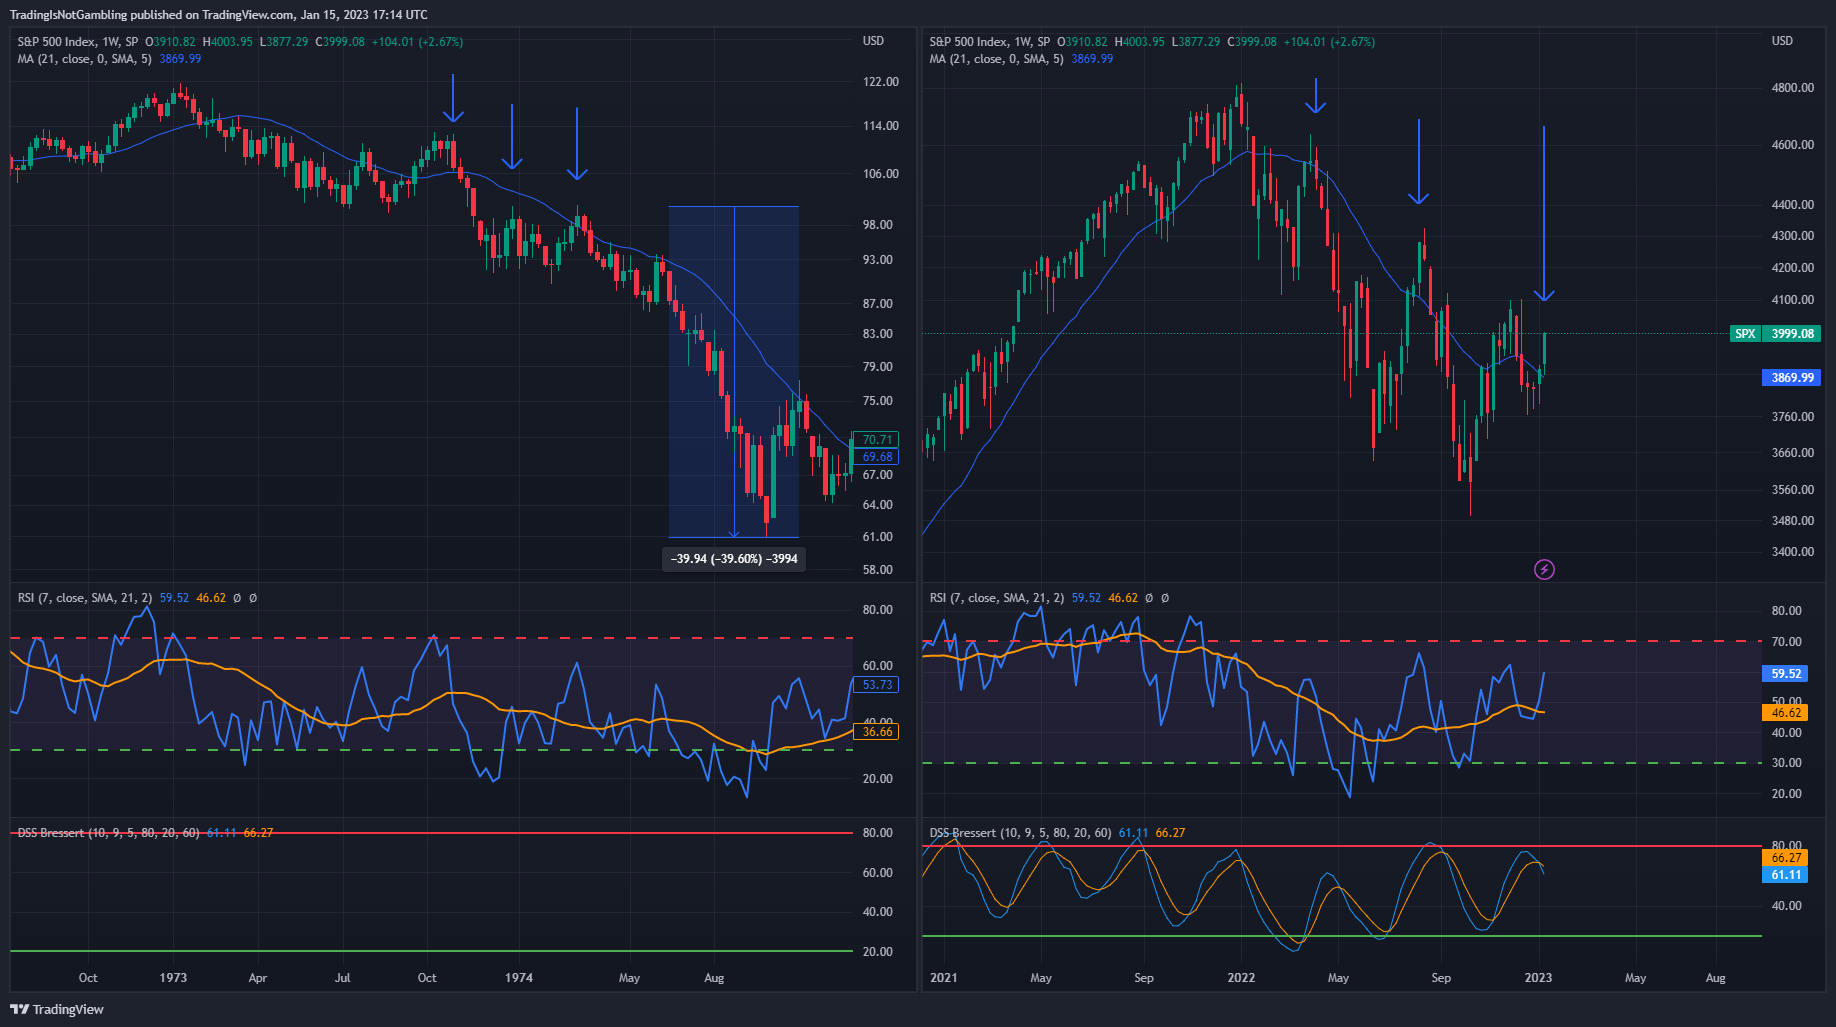Click the 2021 label on the right time axis
This screenshot has height=1027, width=1836.
(x=943, y=978)
